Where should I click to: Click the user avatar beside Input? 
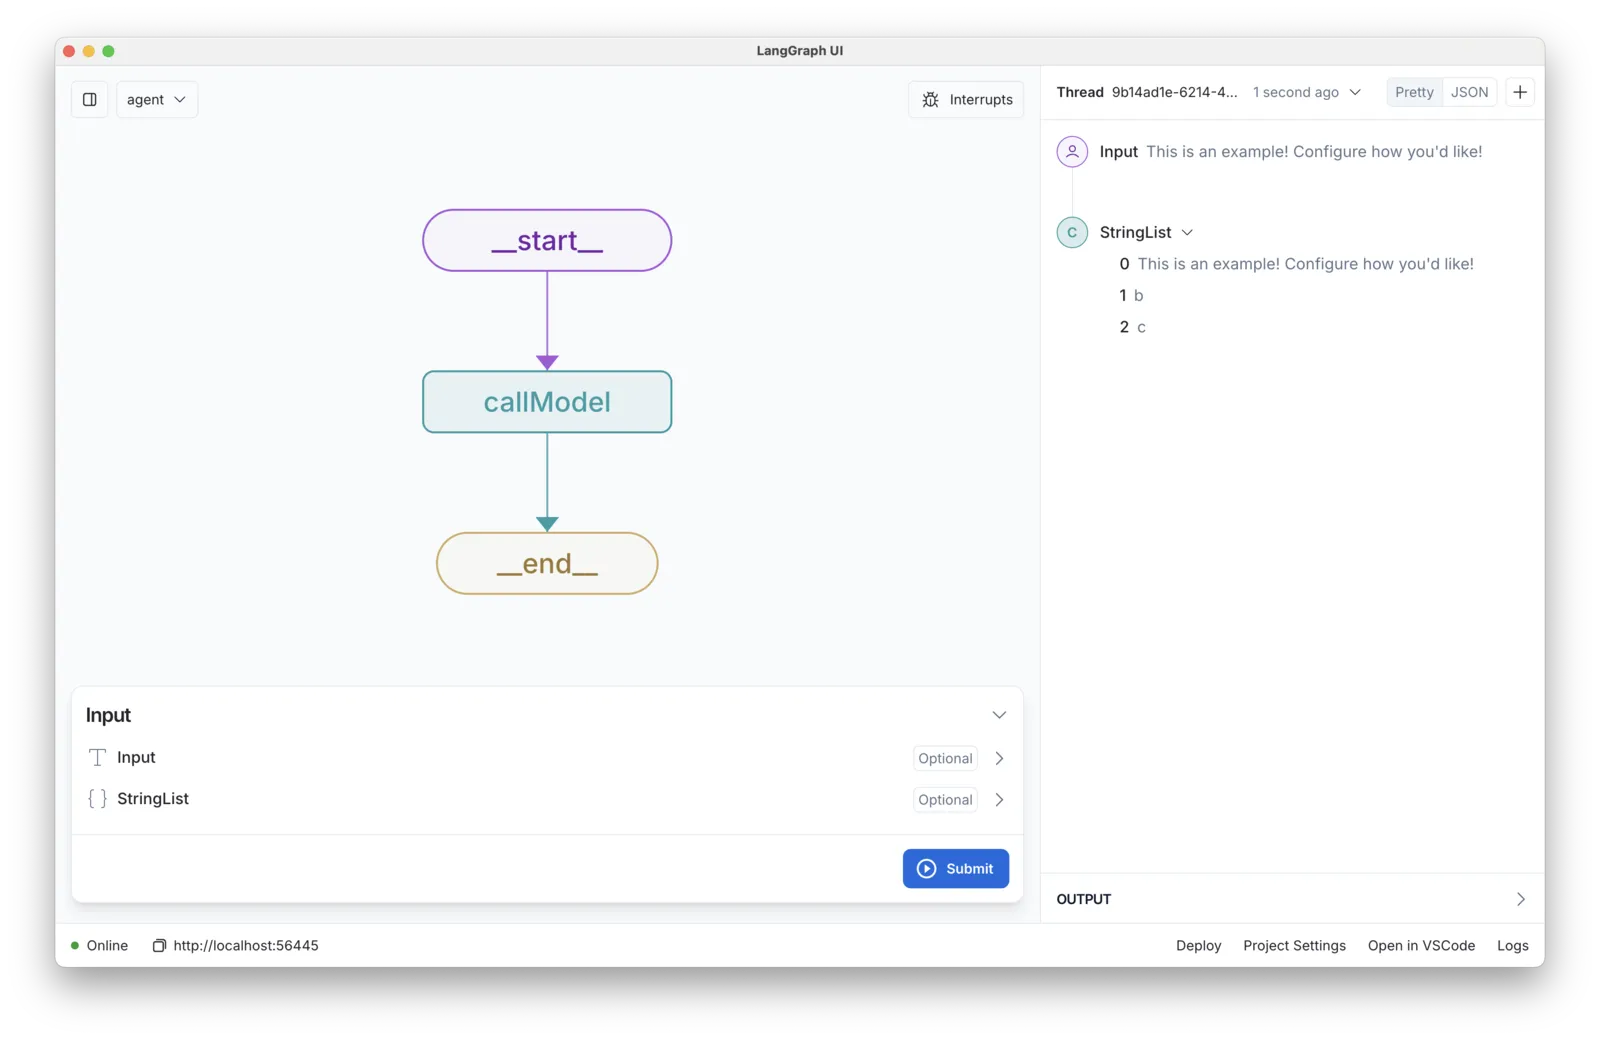point(1072,152)
